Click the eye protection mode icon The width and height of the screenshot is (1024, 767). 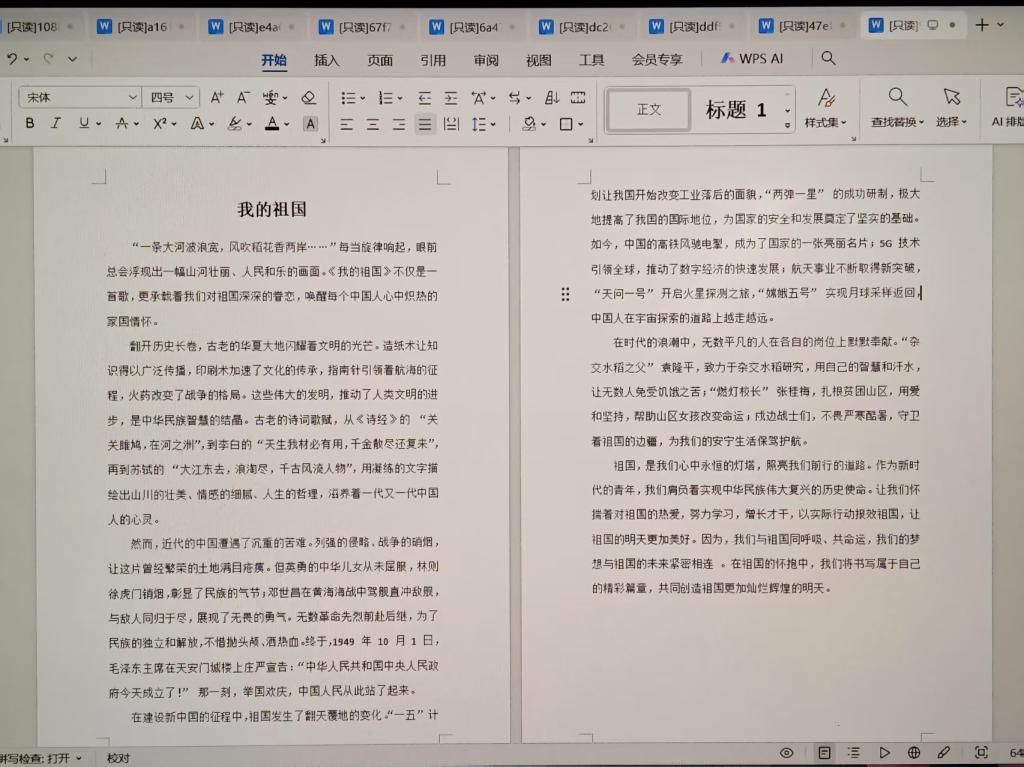pos(787,752)
